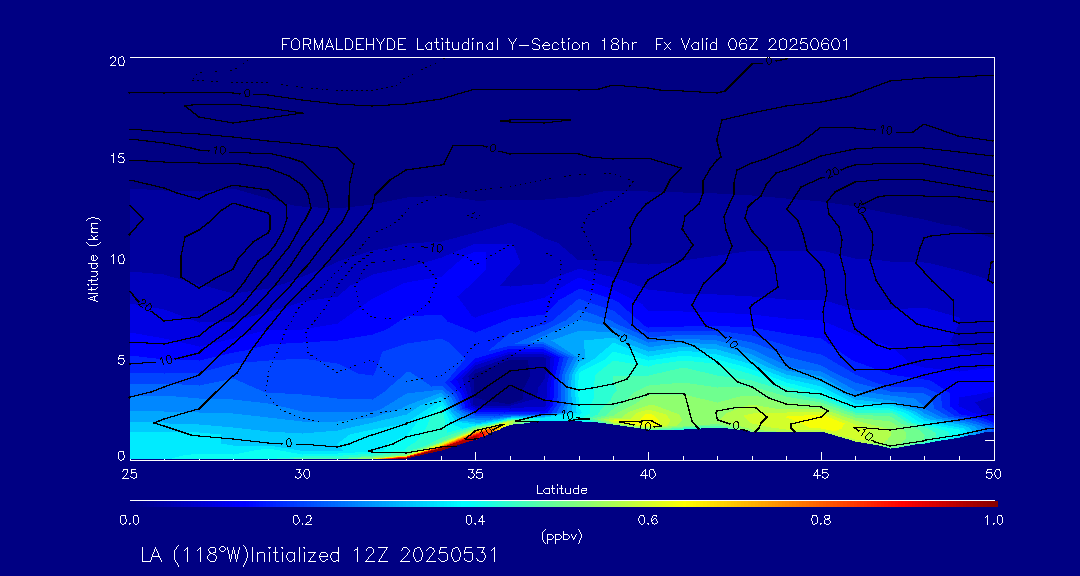Click the colorbar tick label 0.8
1080x576 pixels.
point(821,520)
